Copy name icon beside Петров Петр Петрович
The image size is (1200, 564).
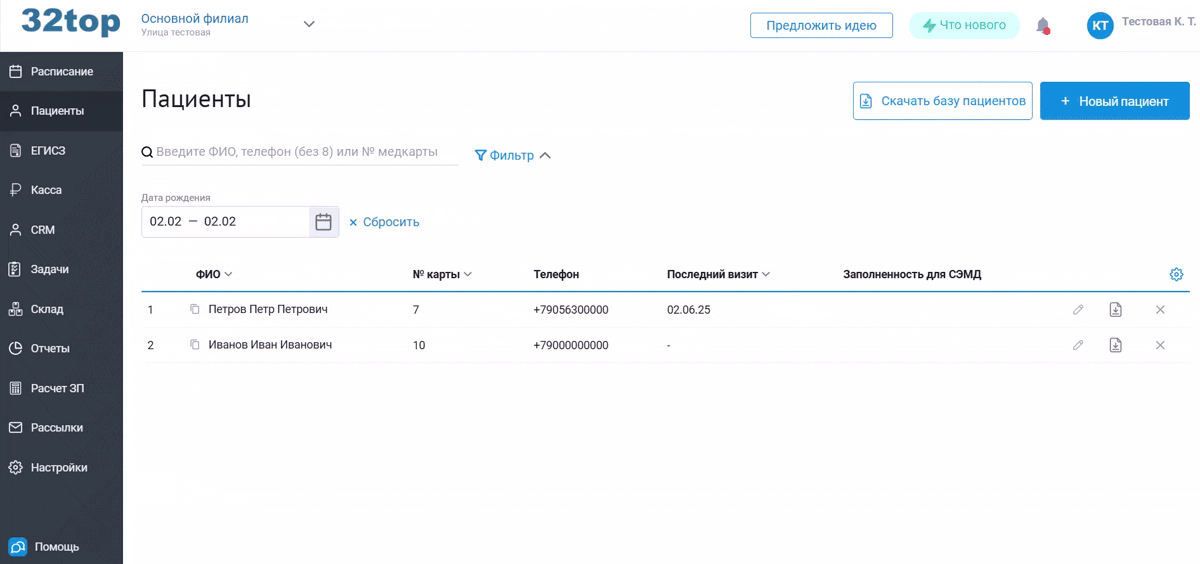coord(195,310)
